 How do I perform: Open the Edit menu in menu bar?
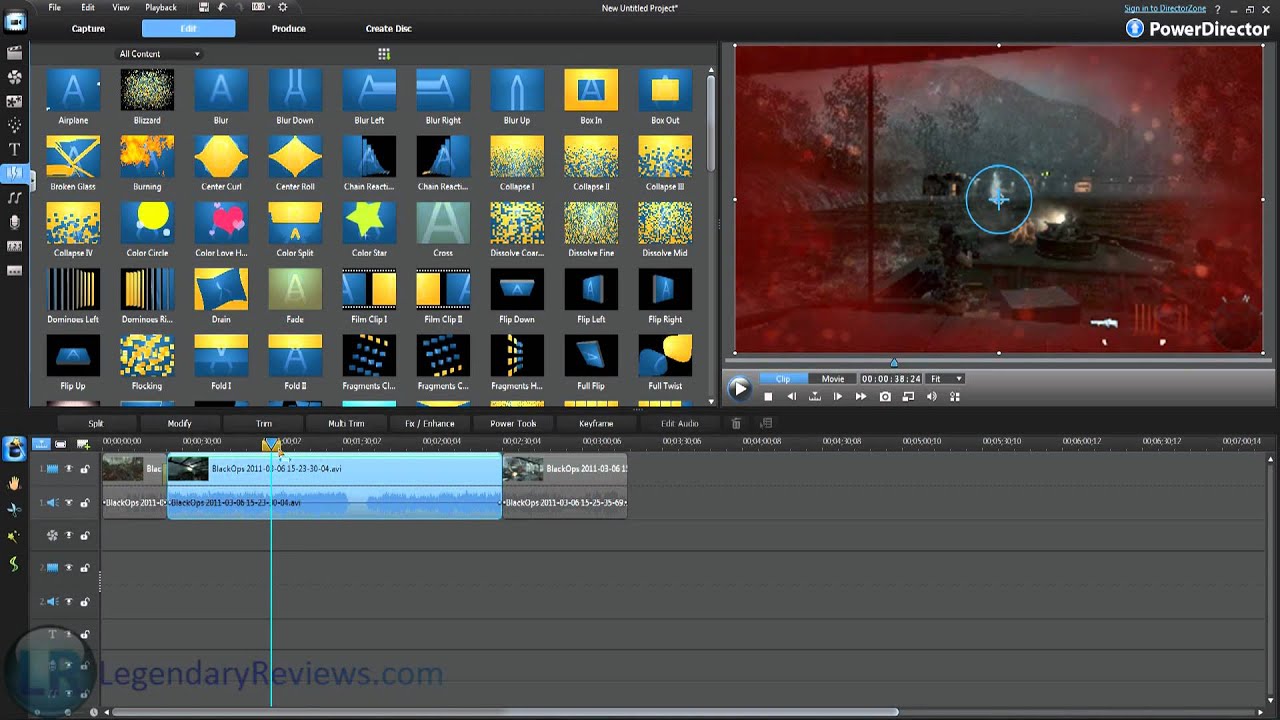pyautogui.click(x=88, y=7)
